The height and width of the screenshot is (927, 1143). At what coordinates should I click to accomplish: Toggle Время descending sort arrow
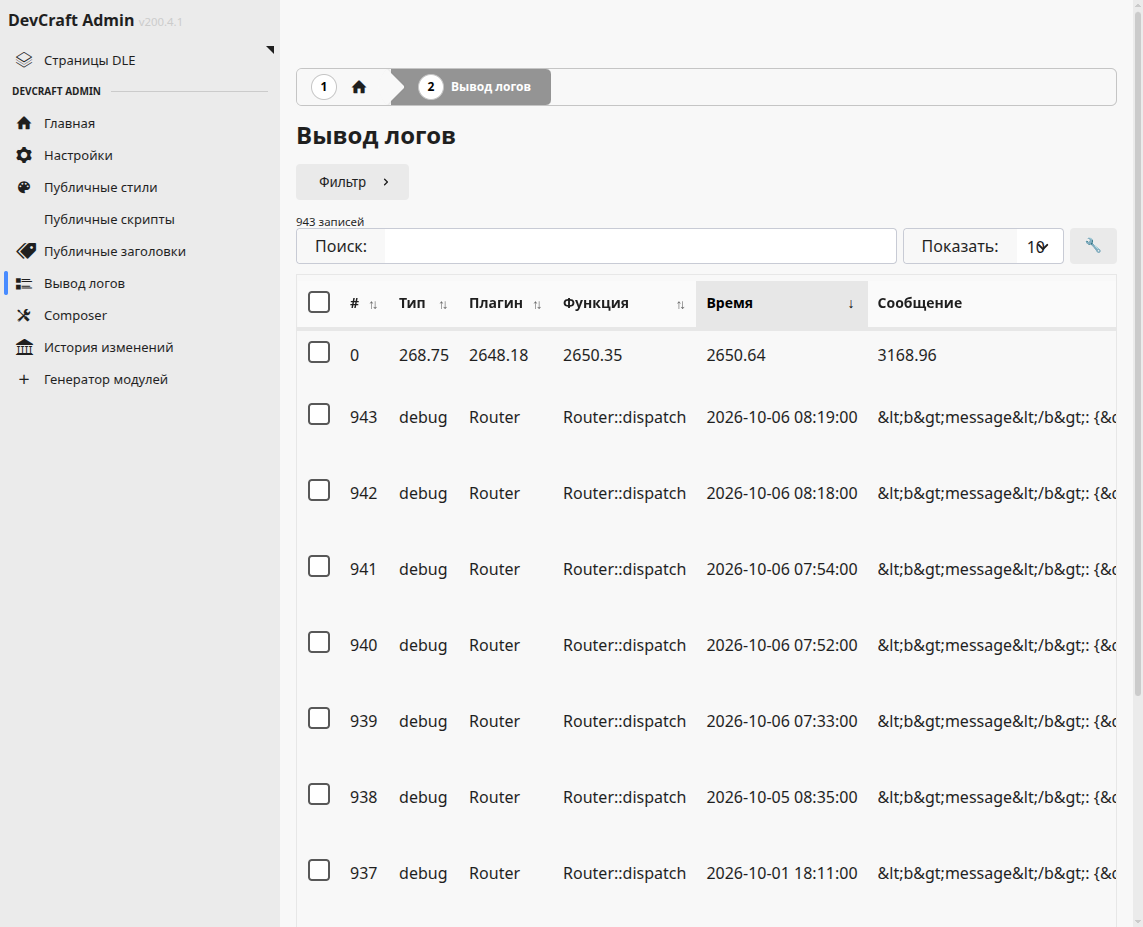851,304
